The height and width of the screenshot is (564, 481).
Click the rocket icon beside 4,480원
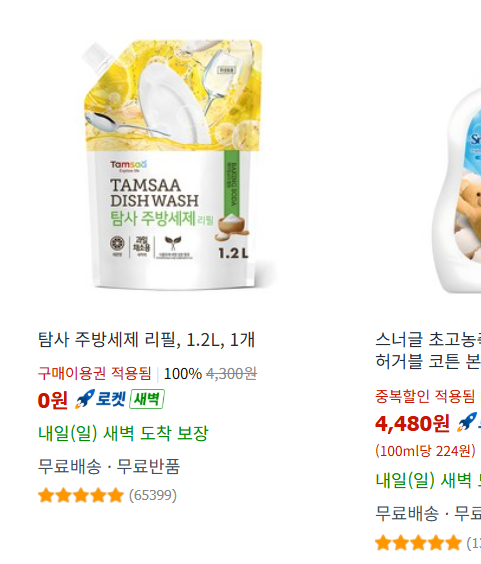click(x=467, y=422)
